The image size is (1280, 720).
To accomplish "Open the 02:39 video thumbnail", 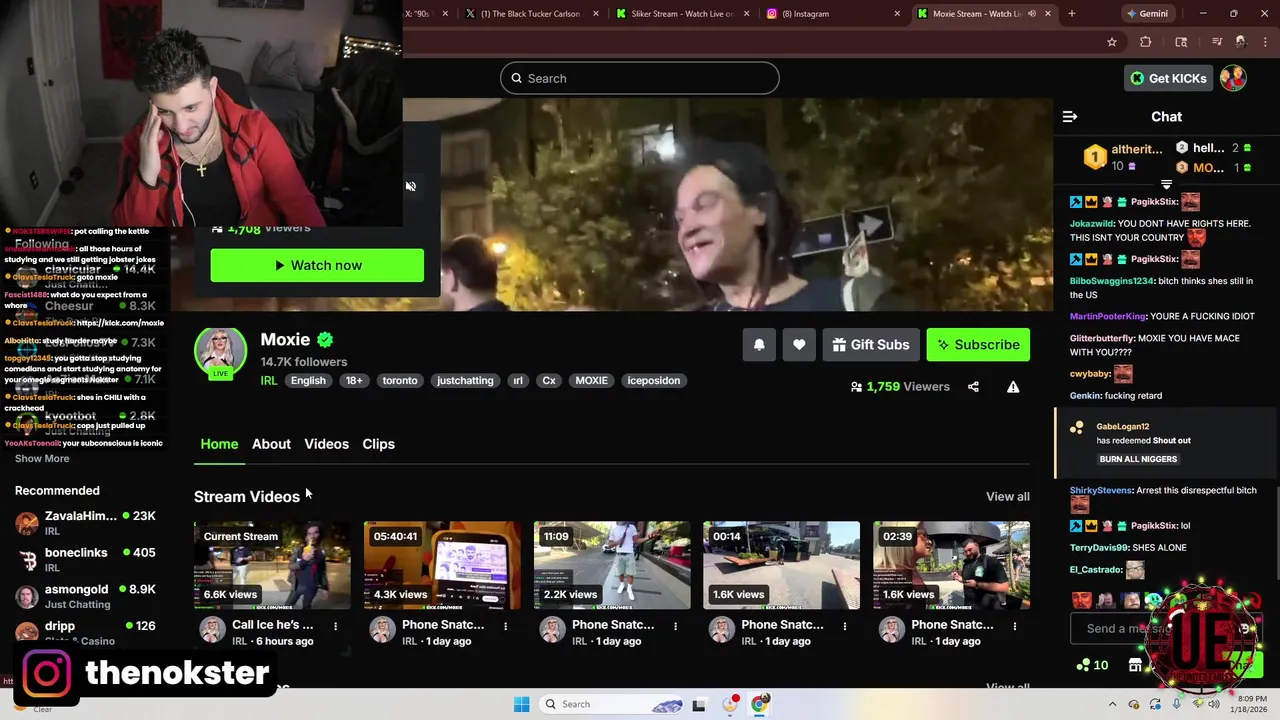I will [951, 565].
